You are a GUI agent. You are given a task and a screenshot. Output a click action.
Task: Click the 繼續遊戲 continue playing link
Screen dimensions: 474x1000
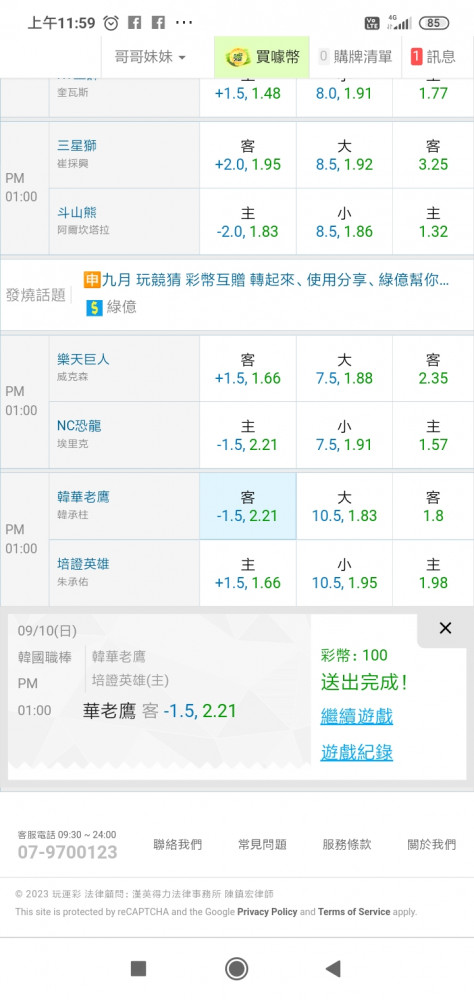pos(357,716)
